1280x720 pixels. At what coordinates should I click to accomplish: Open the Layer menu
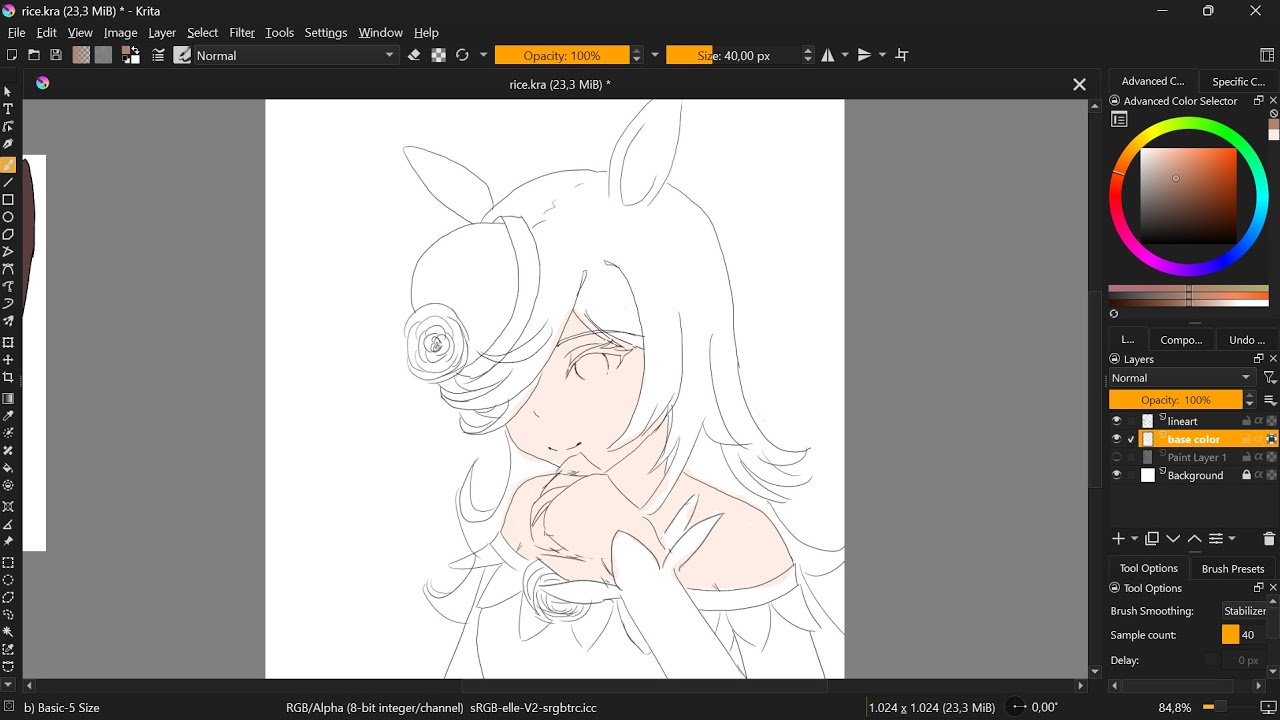pos(162,33)
